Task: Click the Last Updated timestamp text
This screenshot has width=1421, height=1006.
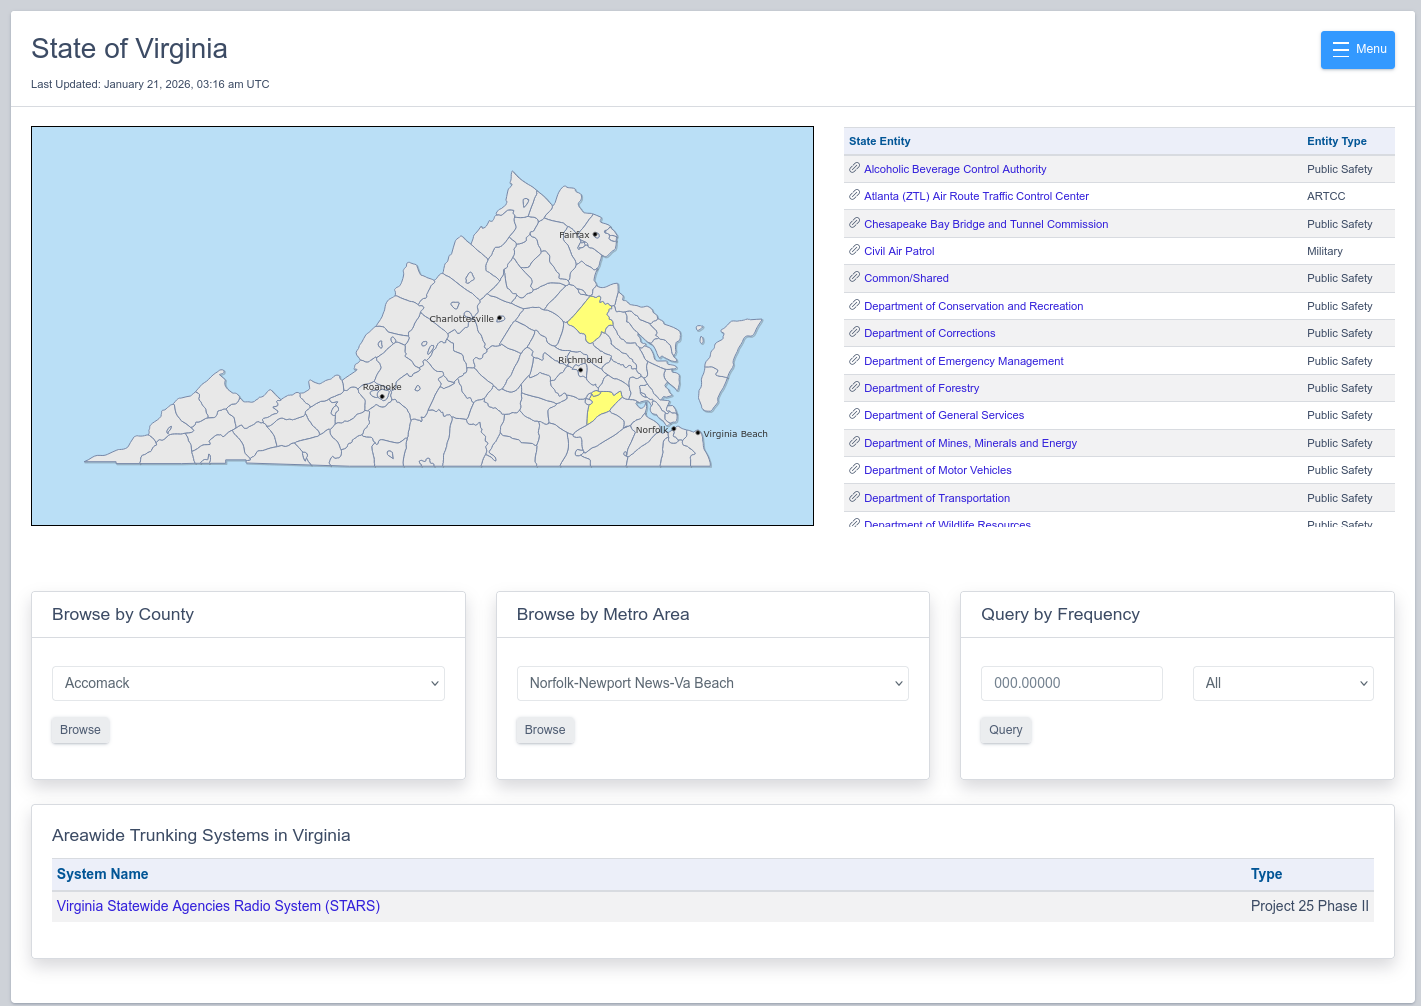Action: (150, 84)
